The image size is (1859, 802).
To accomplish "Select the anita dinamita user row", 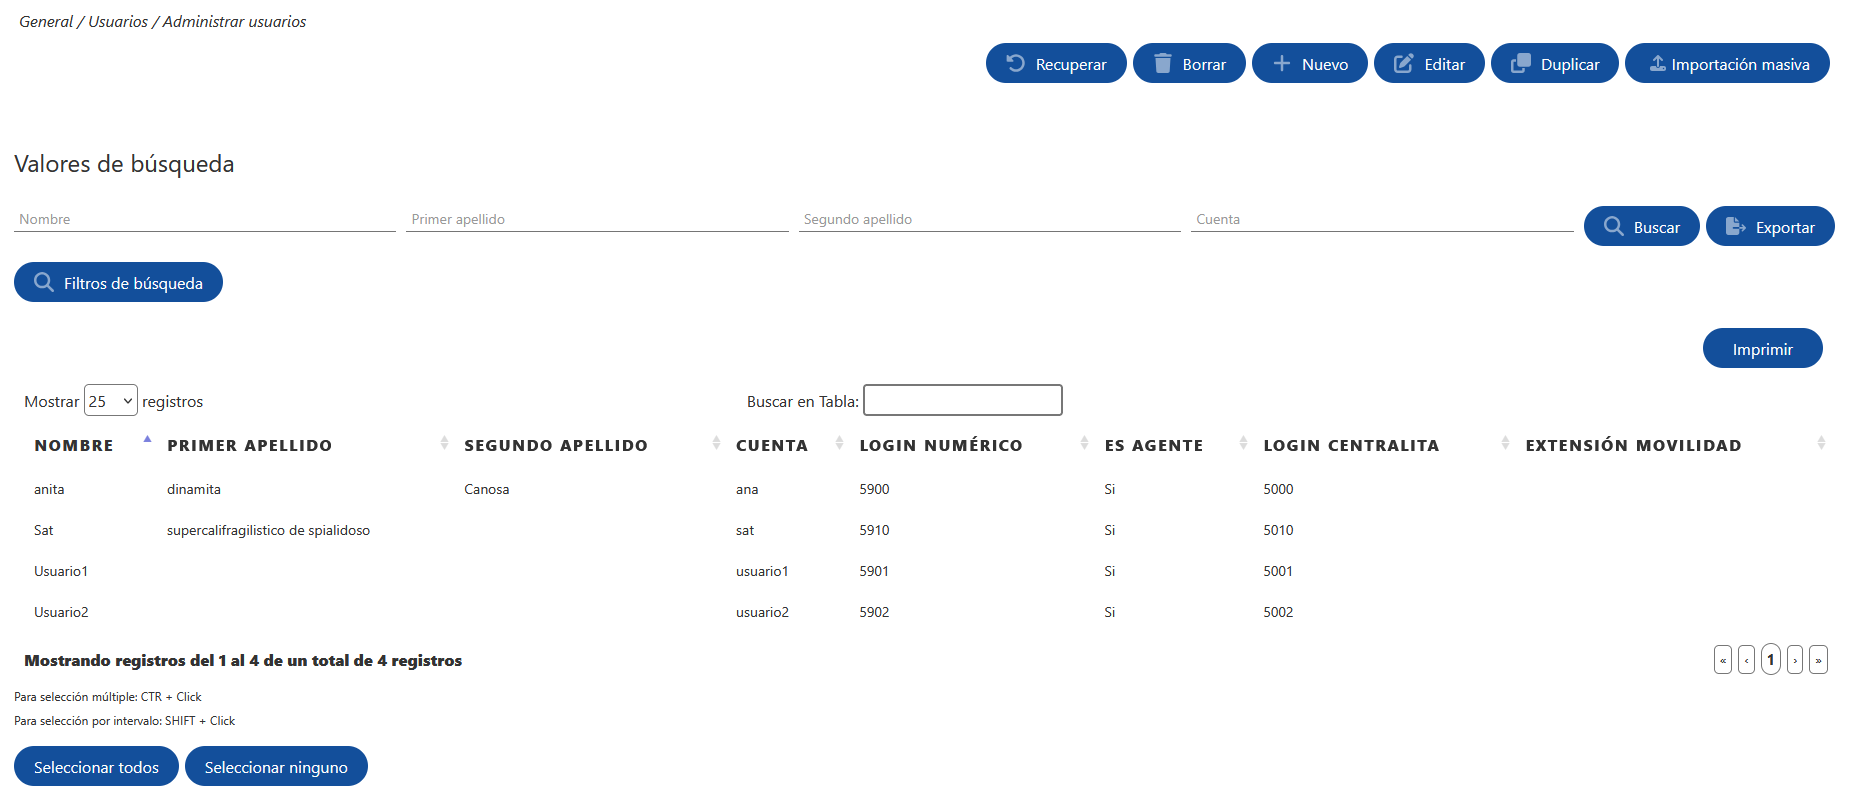I will [x=929, y=489].
